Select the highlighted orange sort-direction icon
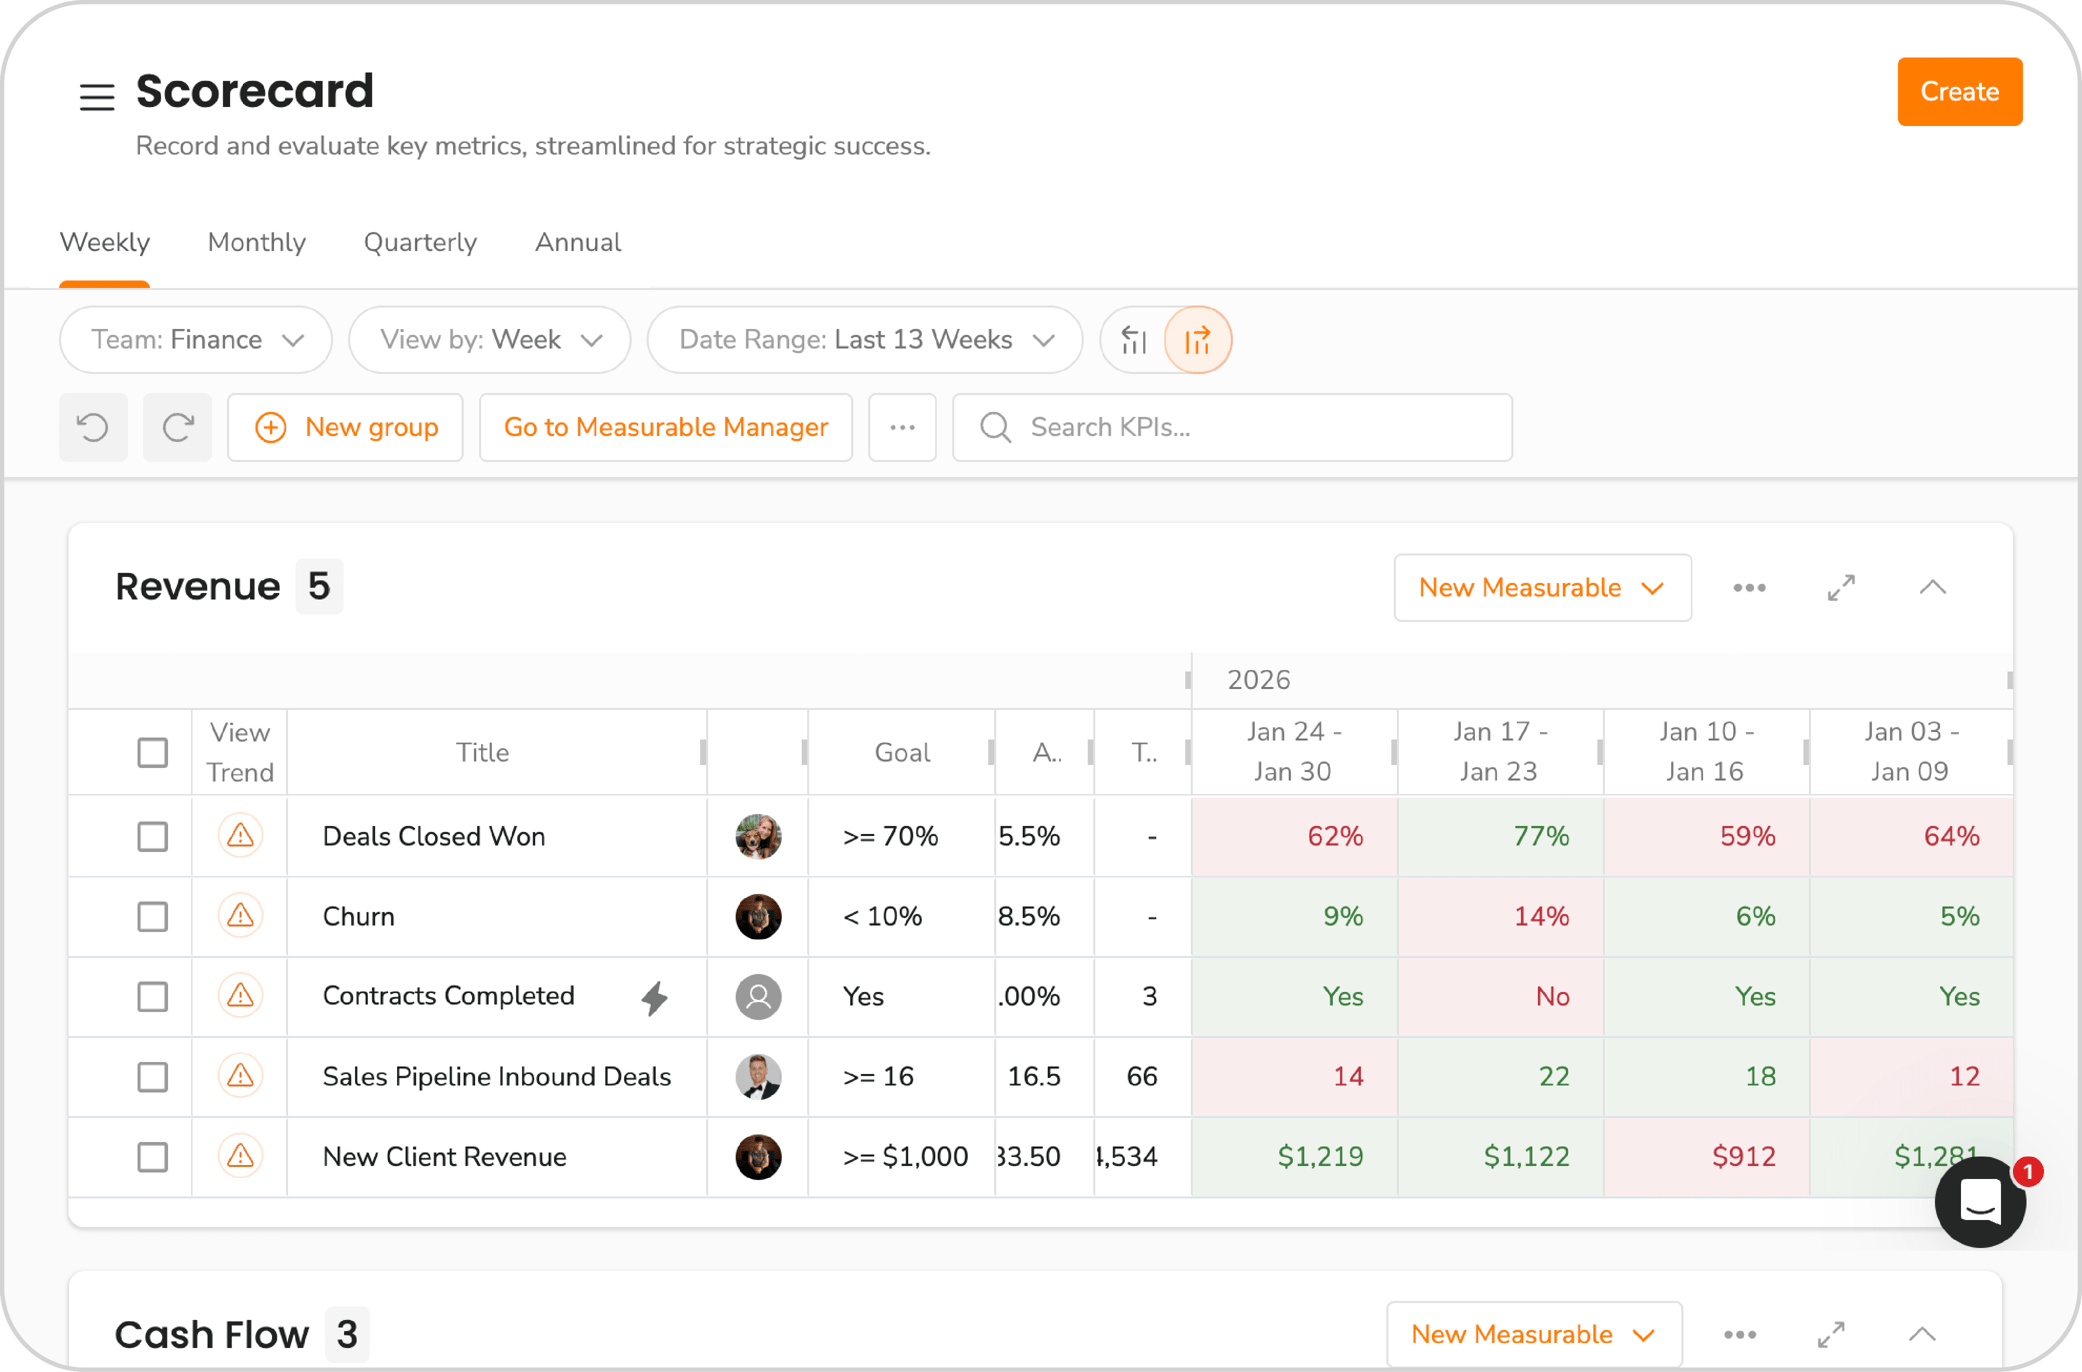 pos(1198,340)
